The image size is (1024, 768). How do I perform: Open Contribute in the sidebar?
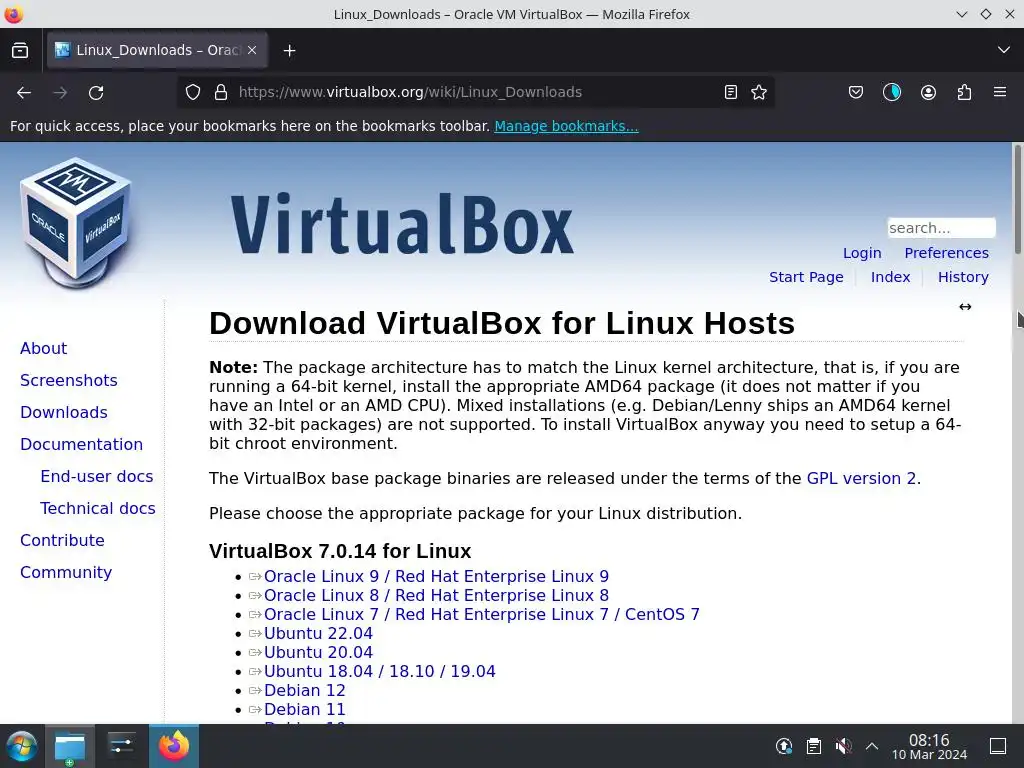62,540
